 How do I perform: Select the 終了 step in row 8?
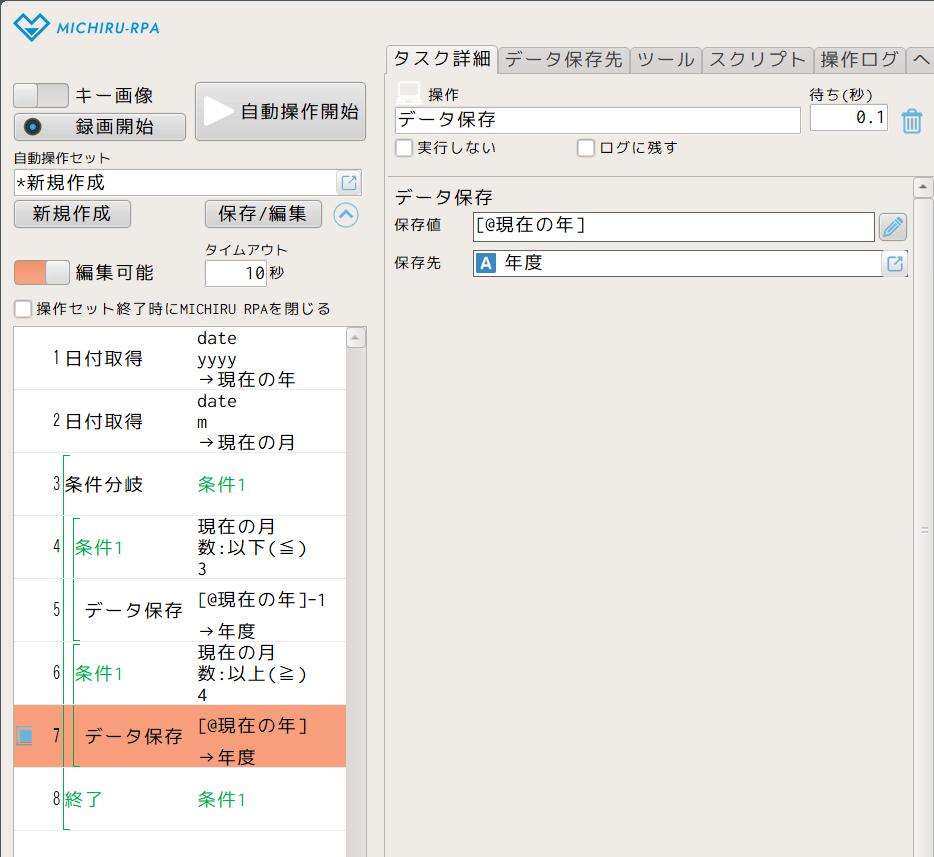click(x=84, y=800)
